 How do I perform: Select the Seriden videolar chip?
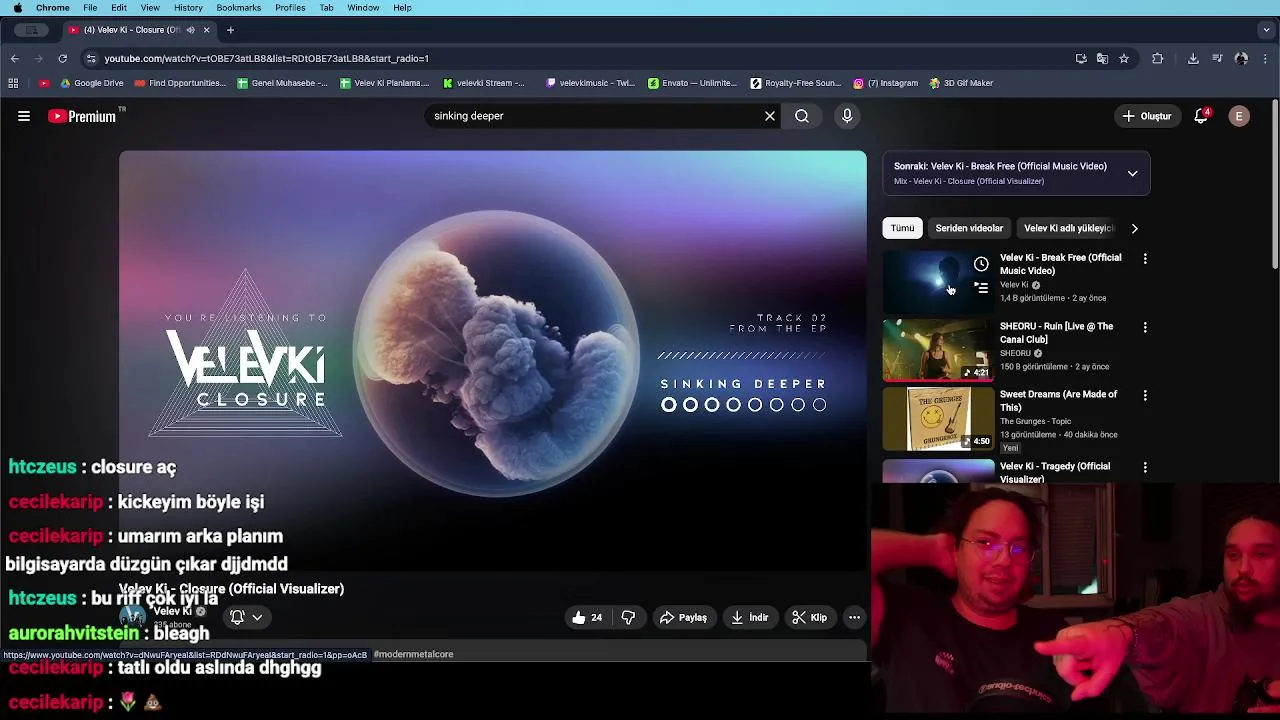(x=969, y=228)
